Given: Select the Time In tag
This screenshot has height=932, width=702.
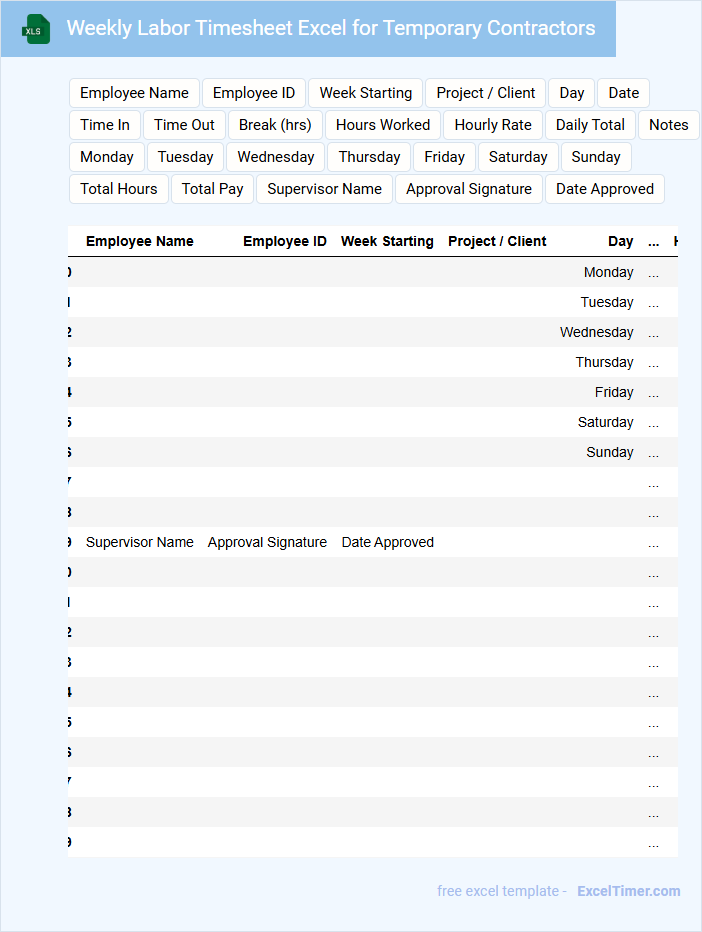Looking at the screenshot, I should (105, 125).
